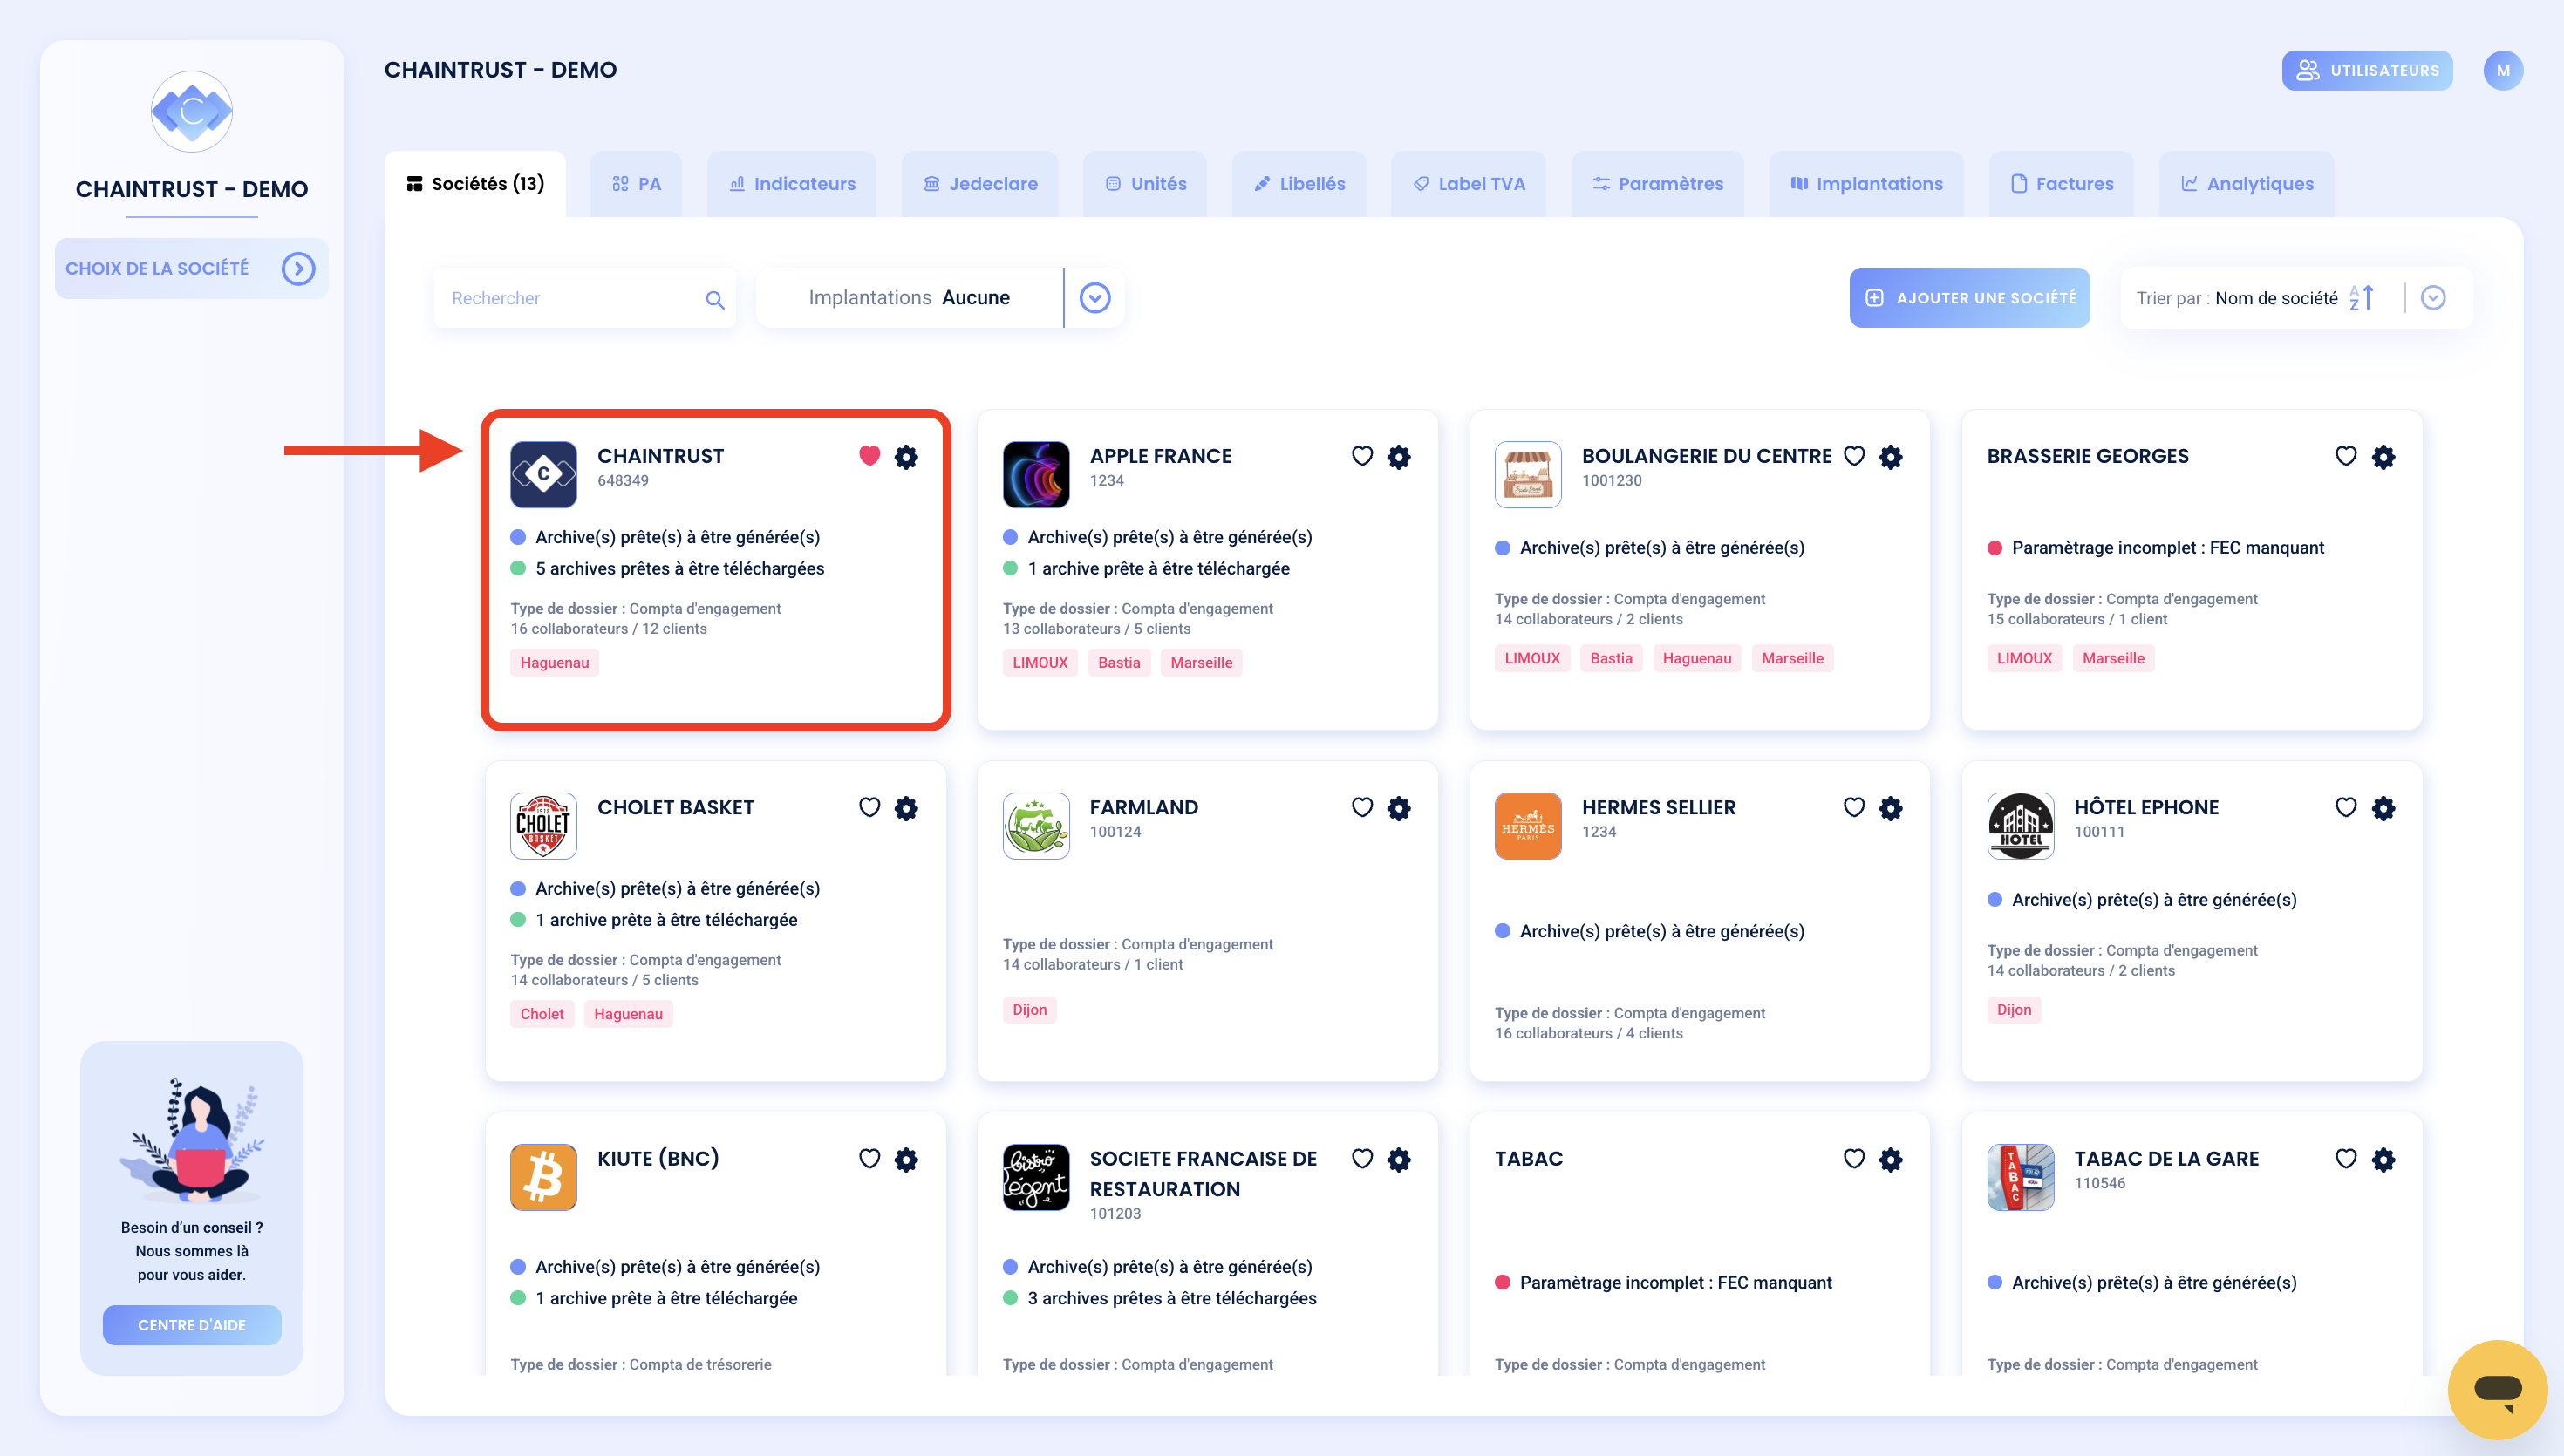
Task: Switch to the Sociétés (13) tab
Action: click(475, 184)
